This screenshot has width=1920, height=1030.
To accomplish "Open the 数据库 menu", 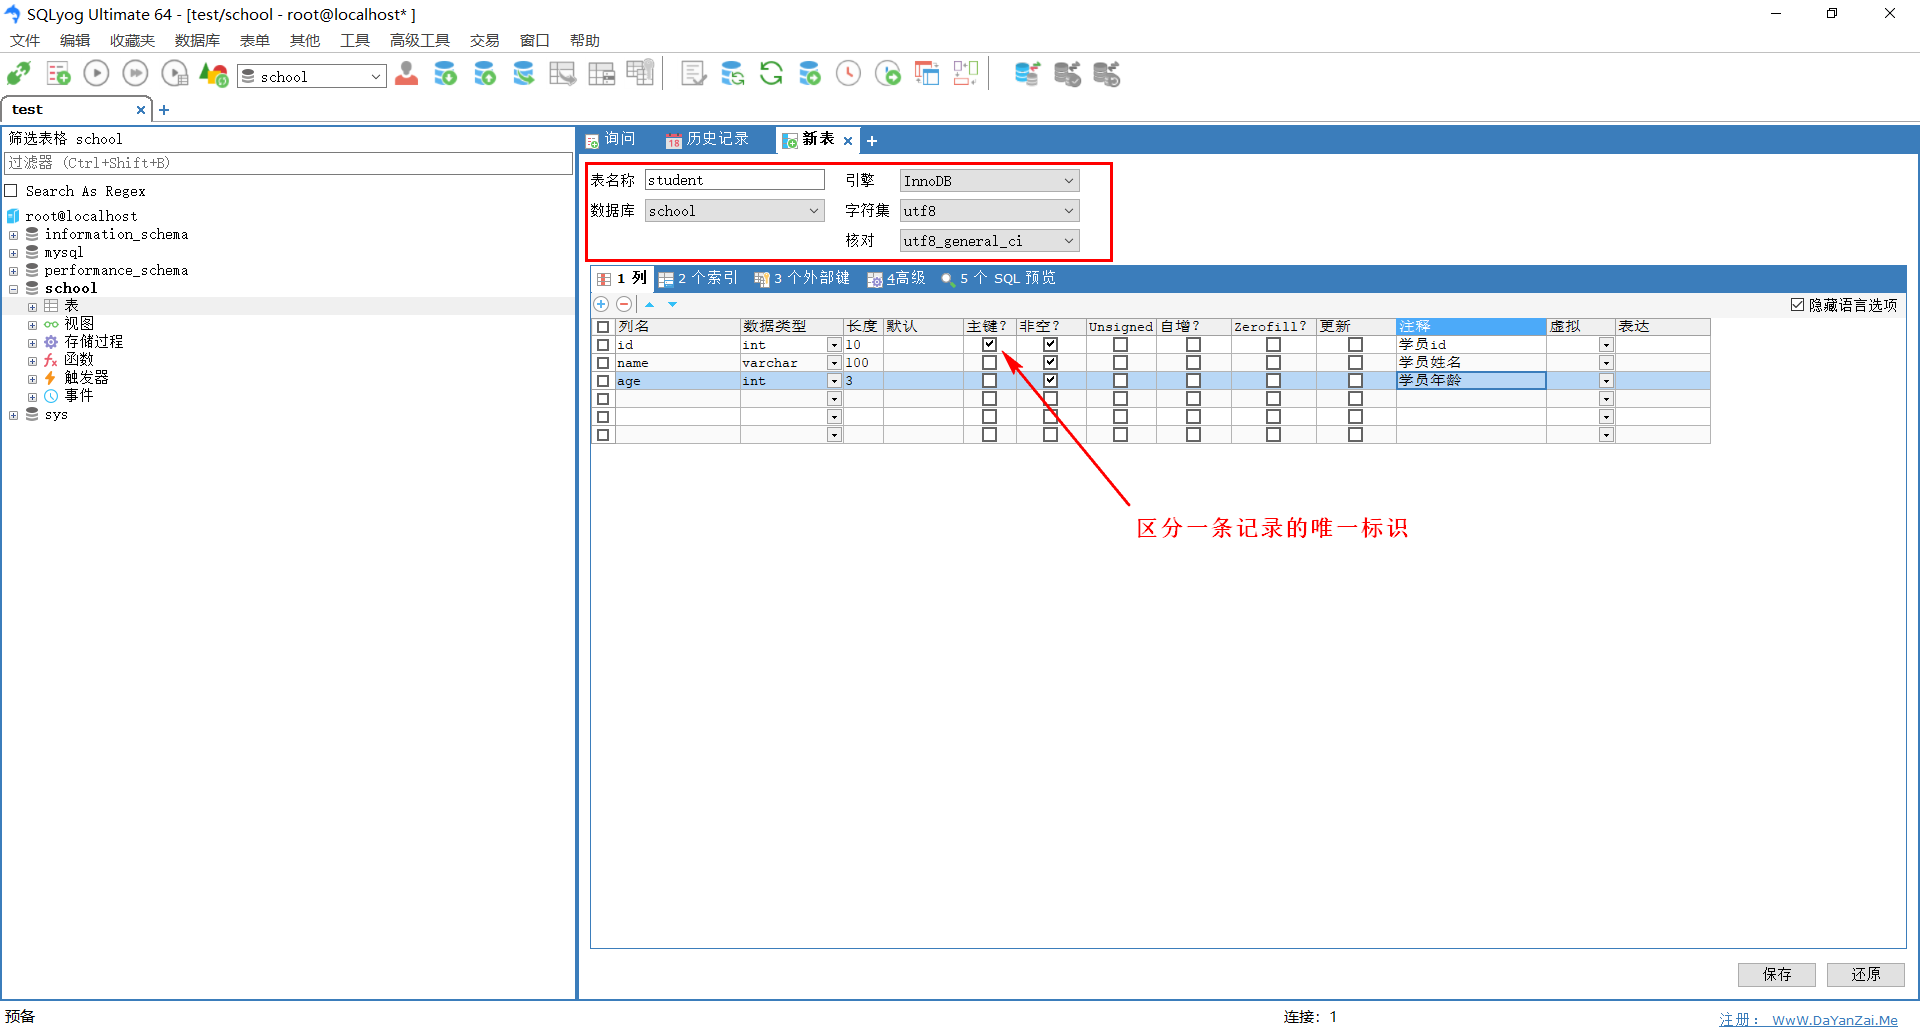I will (197, 41).
